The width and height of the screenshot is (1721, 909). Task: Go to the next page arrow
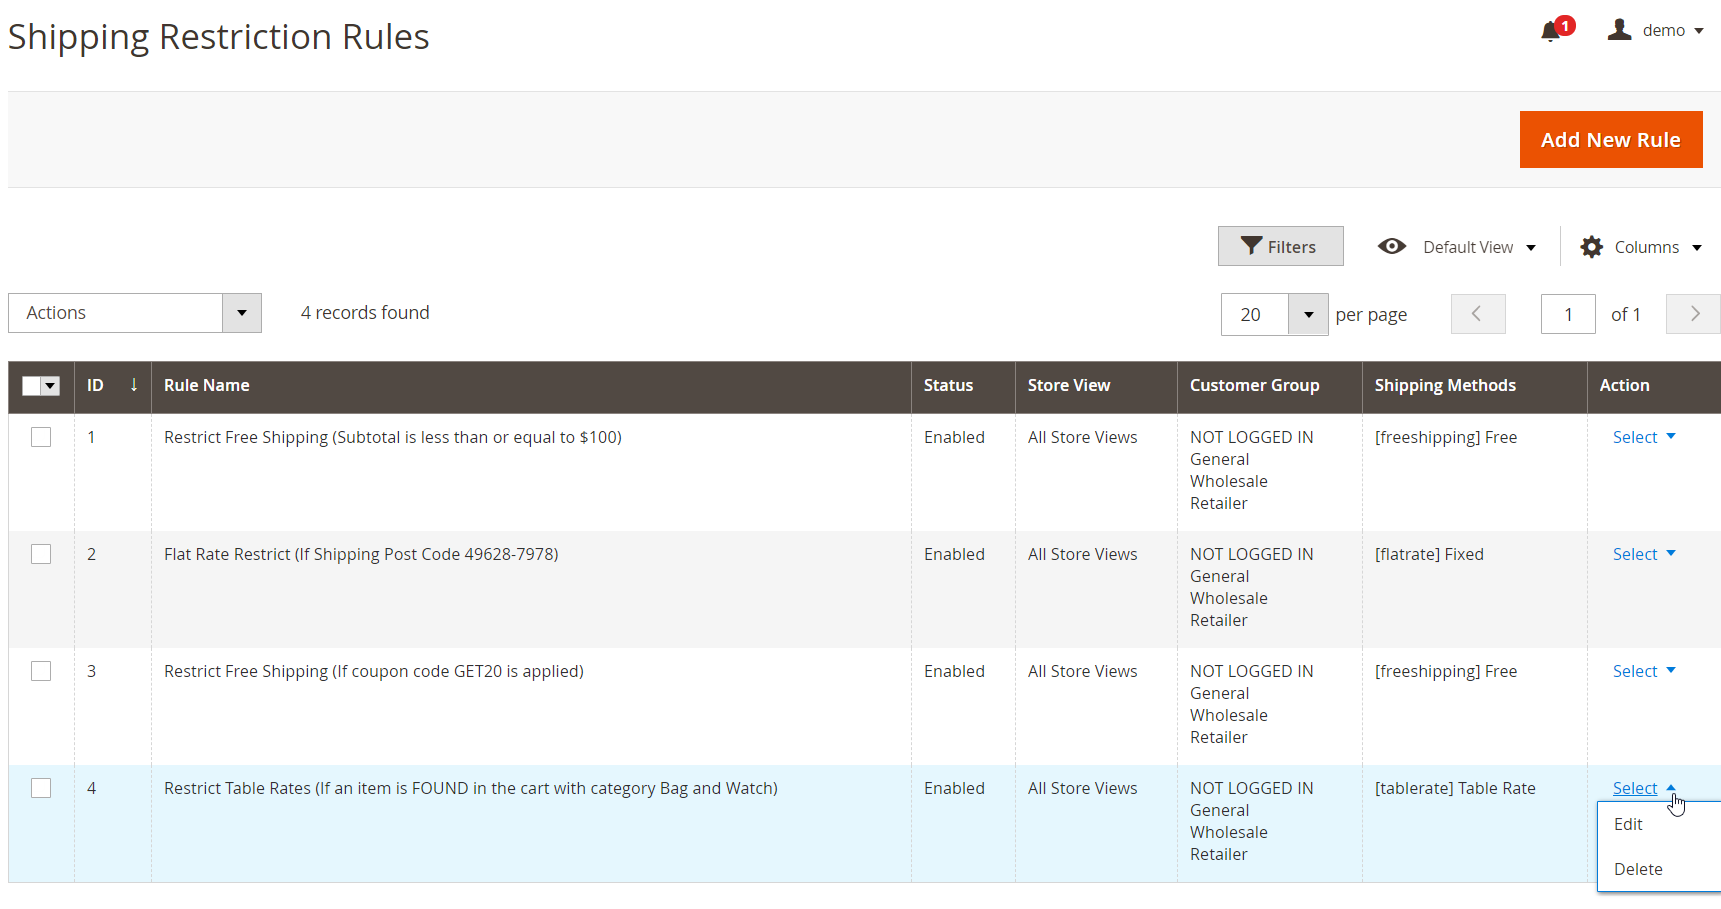pos(1693,314)
